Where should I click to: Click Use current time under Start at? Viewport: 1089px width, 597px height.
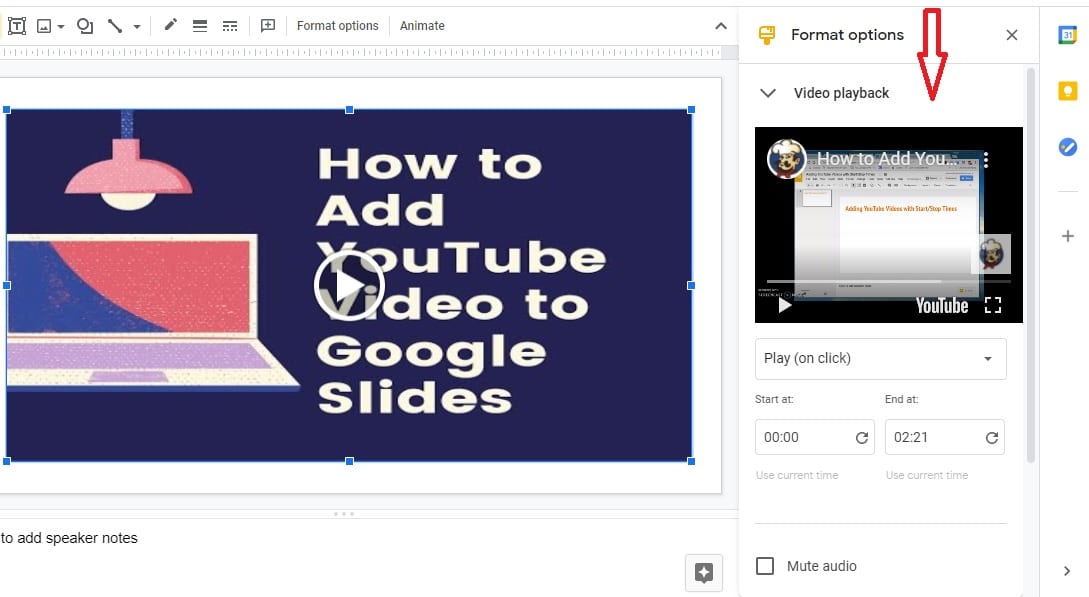click(797, 476)
